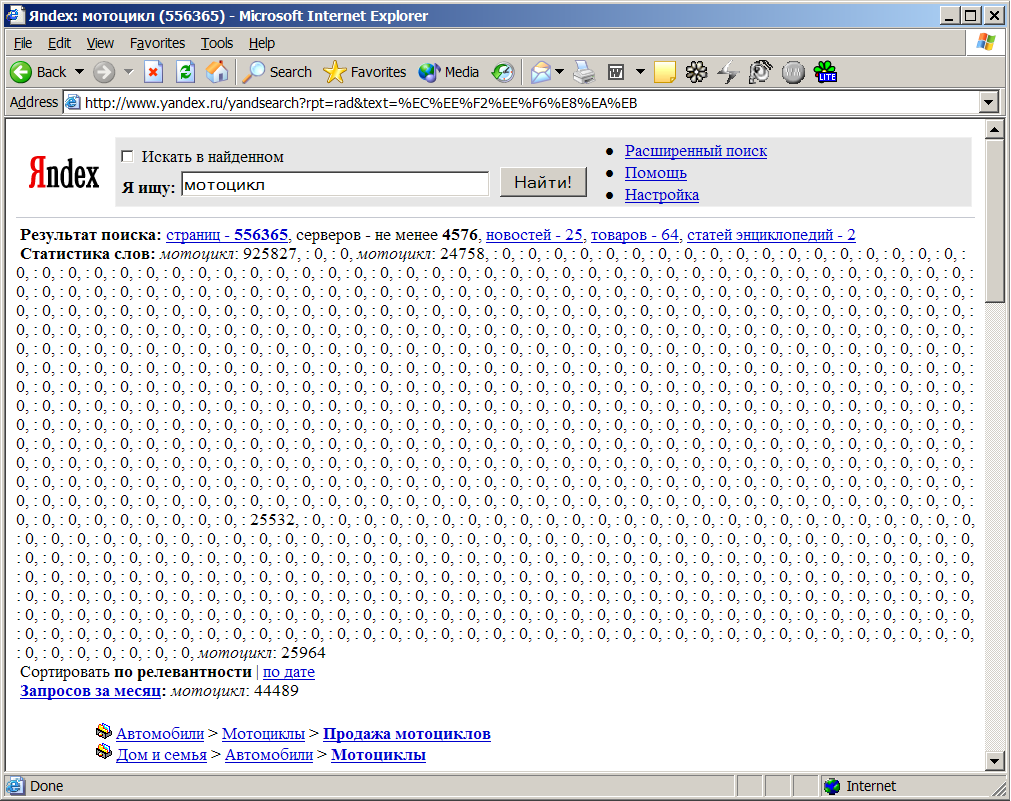Viewport: 1011px width, 801px height.
Task: Open the Search pane toolbar button
Action: tap(277, 72)
